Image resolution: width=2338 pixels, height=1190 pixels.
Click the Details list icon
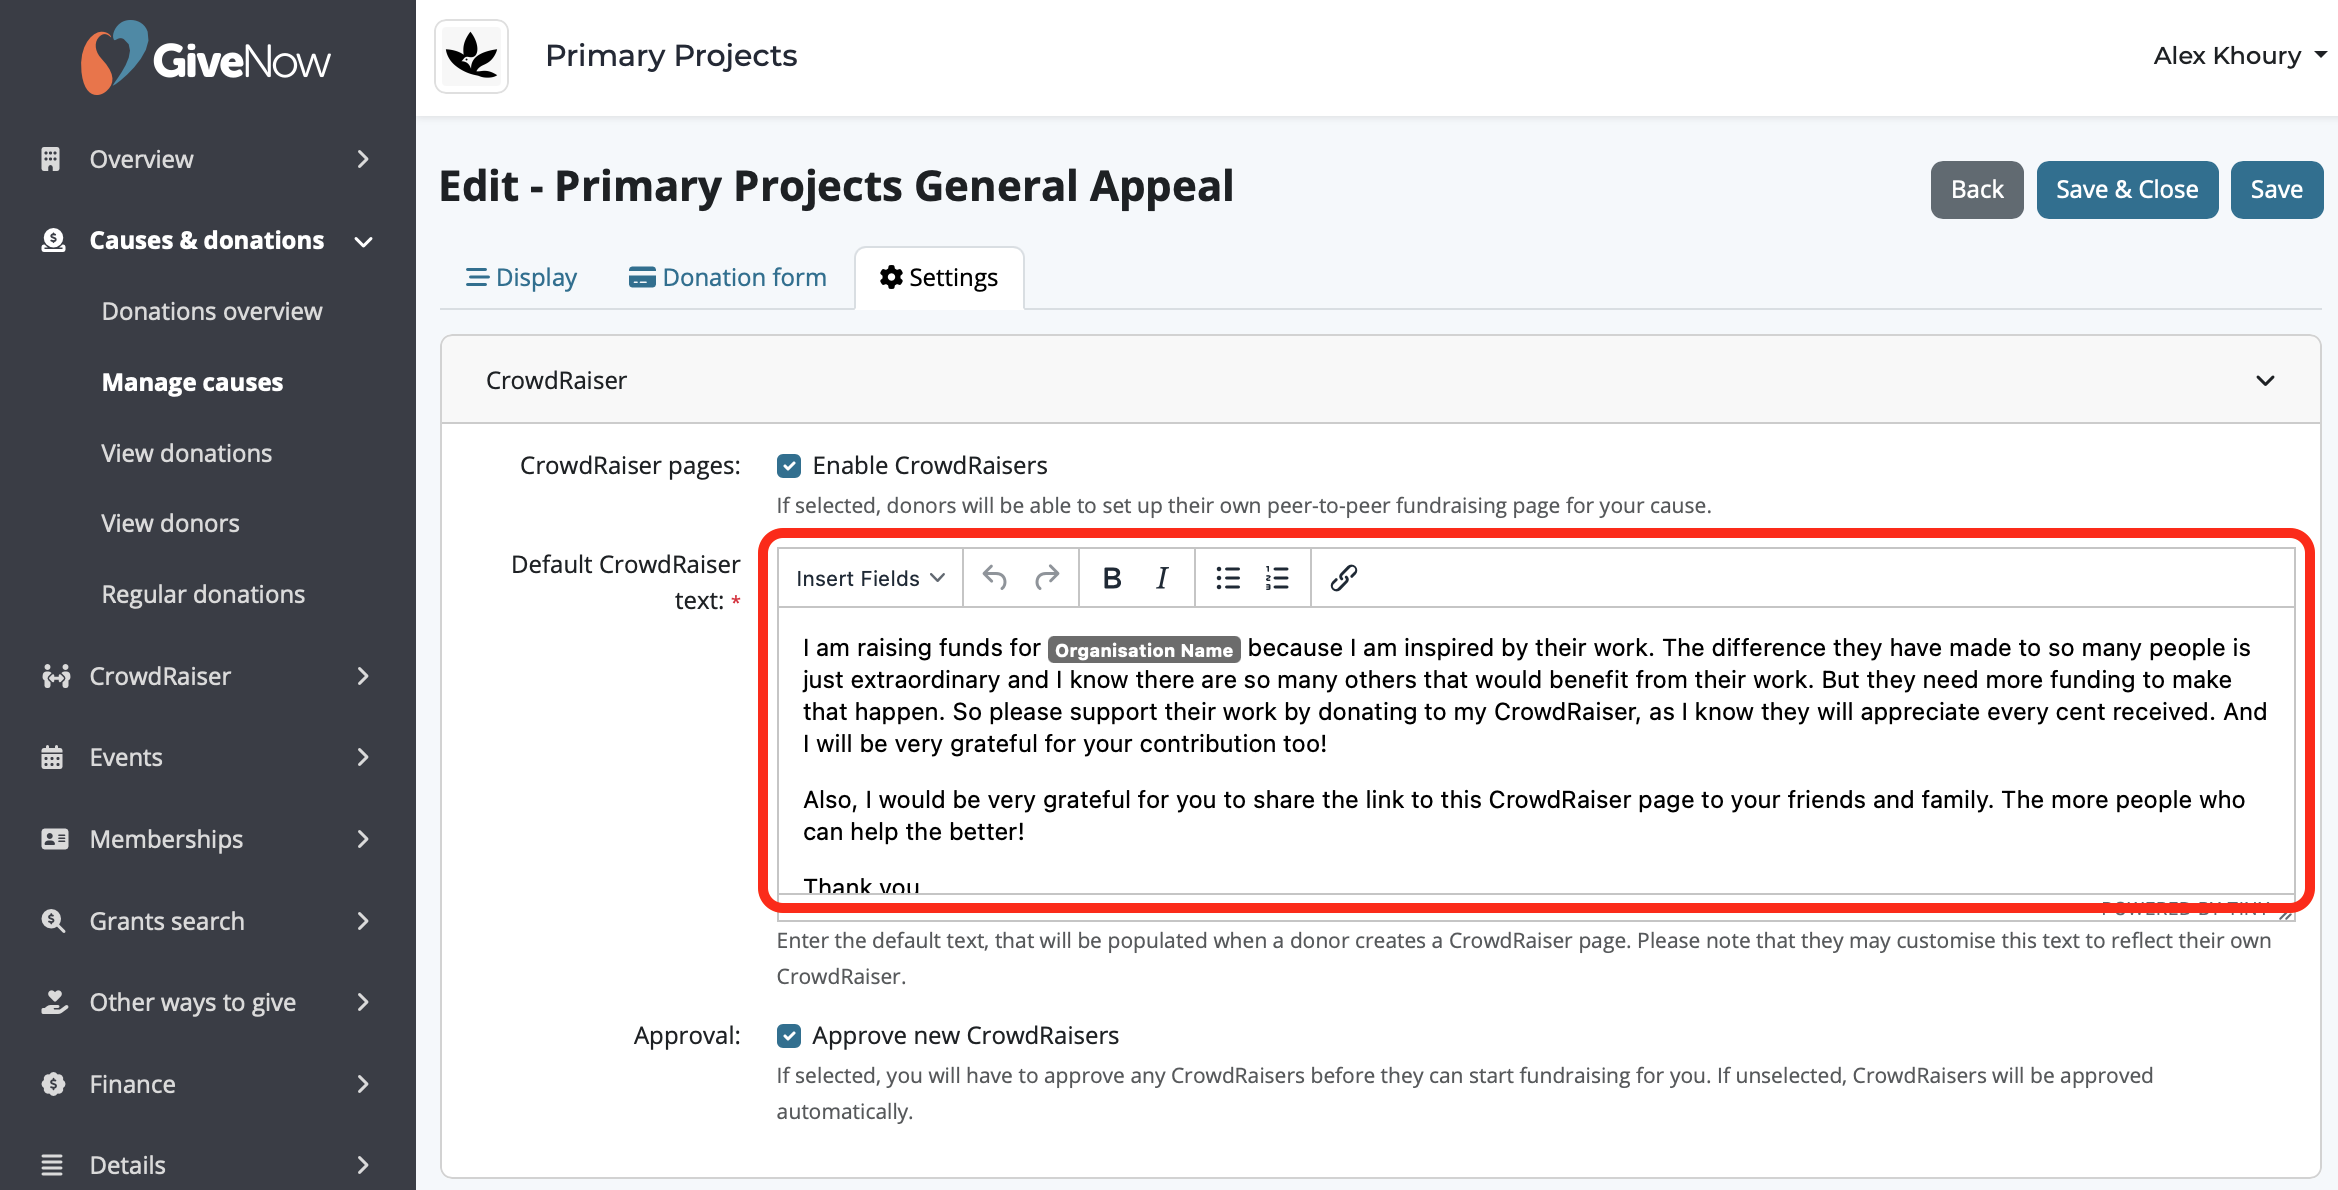coord(52,1165)
